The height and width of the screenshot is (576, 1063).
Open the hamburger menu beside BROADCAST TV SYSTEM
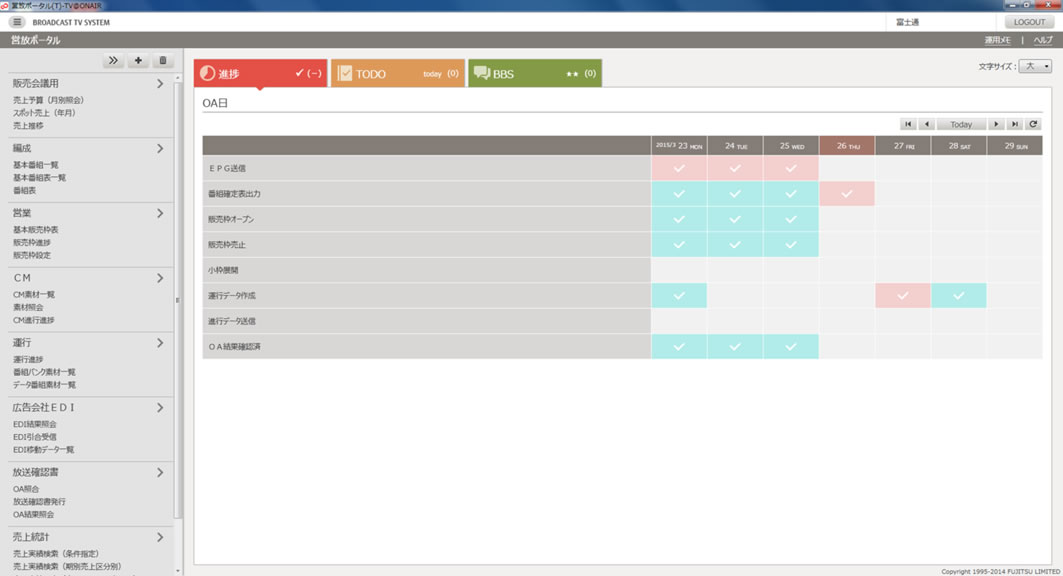(x=18, y=22)
